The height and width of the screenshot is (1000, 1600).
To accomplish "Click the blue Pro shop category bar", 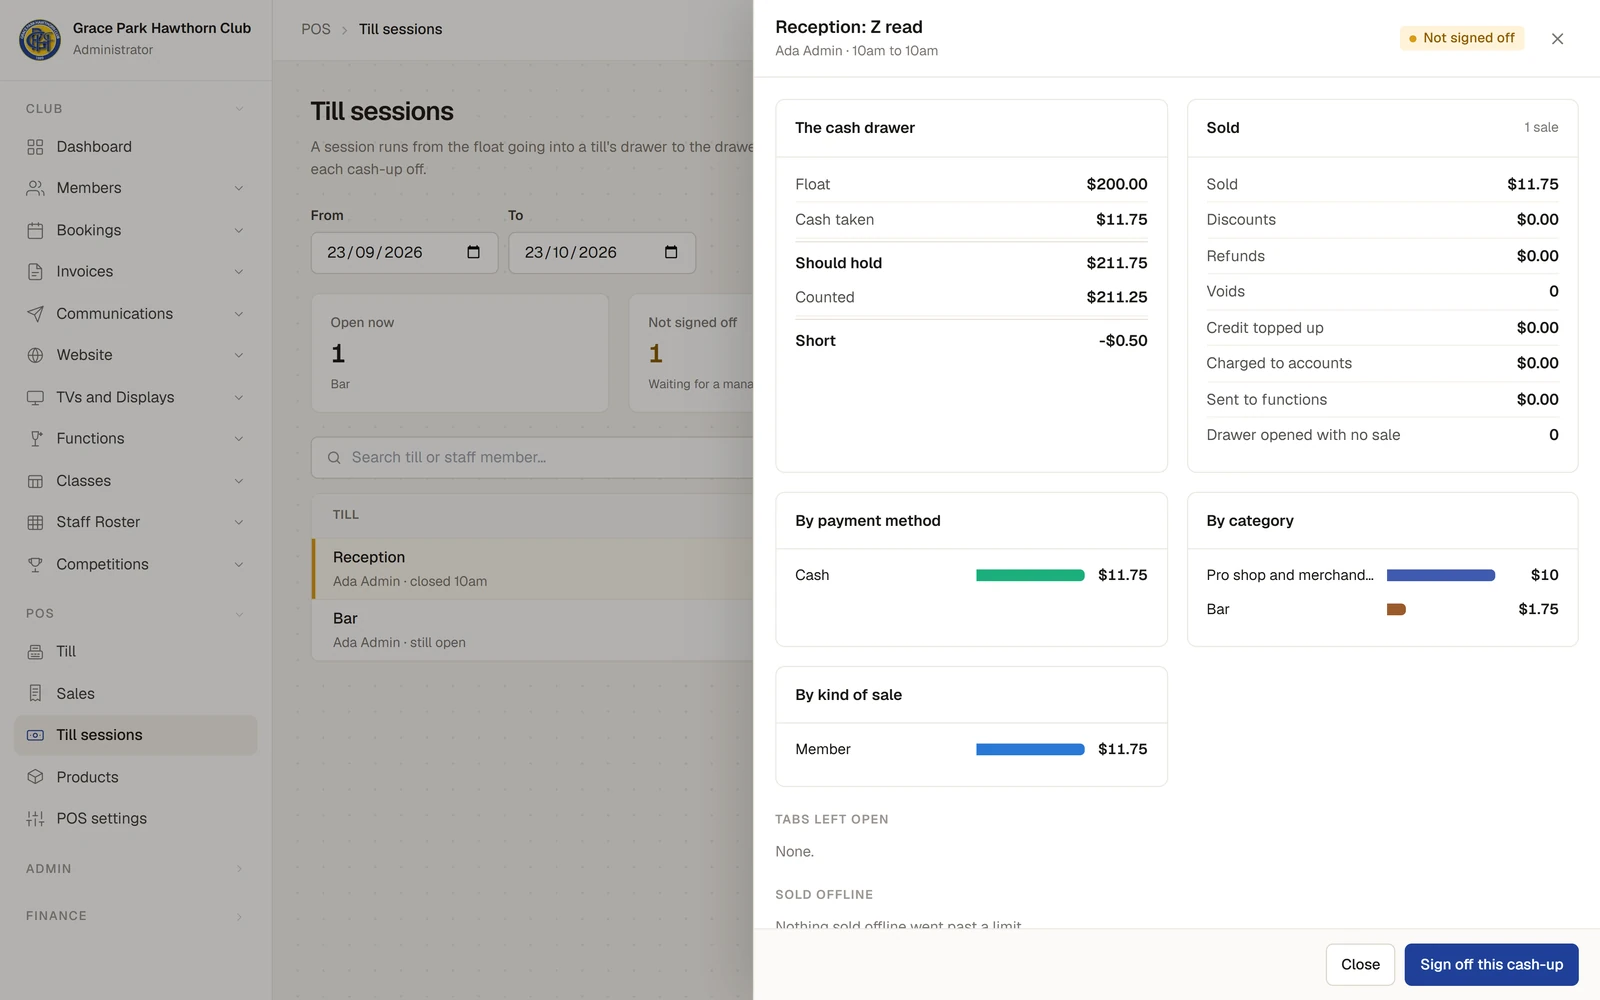I will click(x=1441, y=575).
